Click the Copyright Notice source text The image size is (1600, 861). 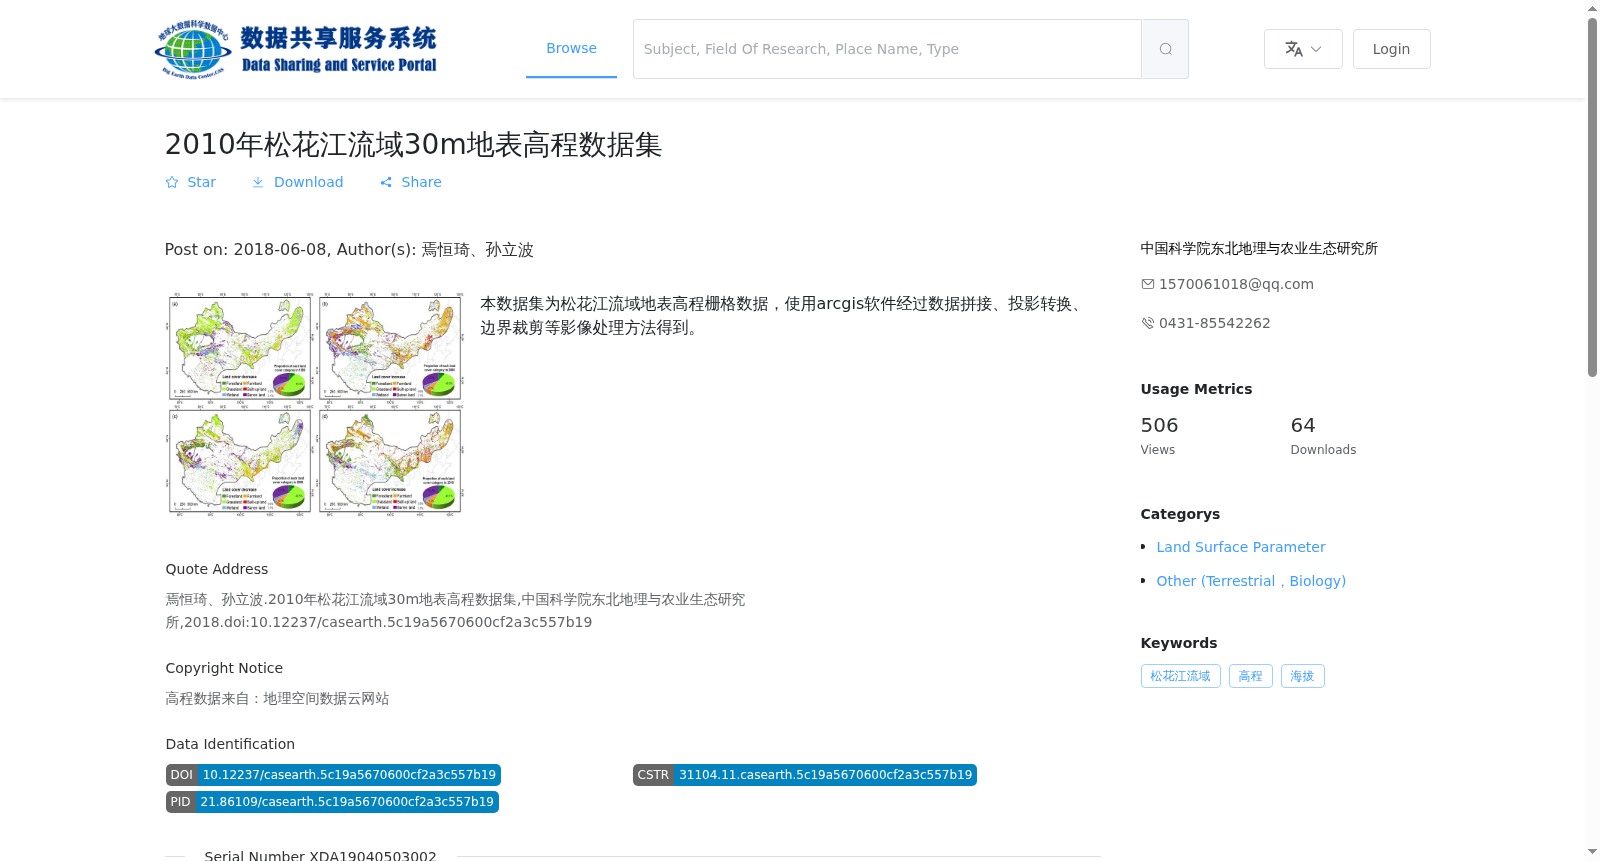[277, 698]
